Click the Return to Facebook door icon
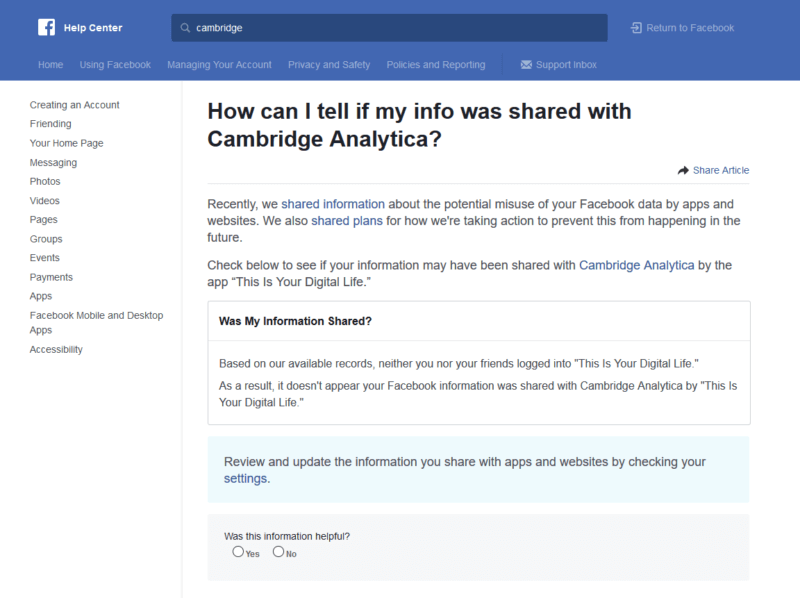Viewport: 800px width, 598px height. pos(636,28)
